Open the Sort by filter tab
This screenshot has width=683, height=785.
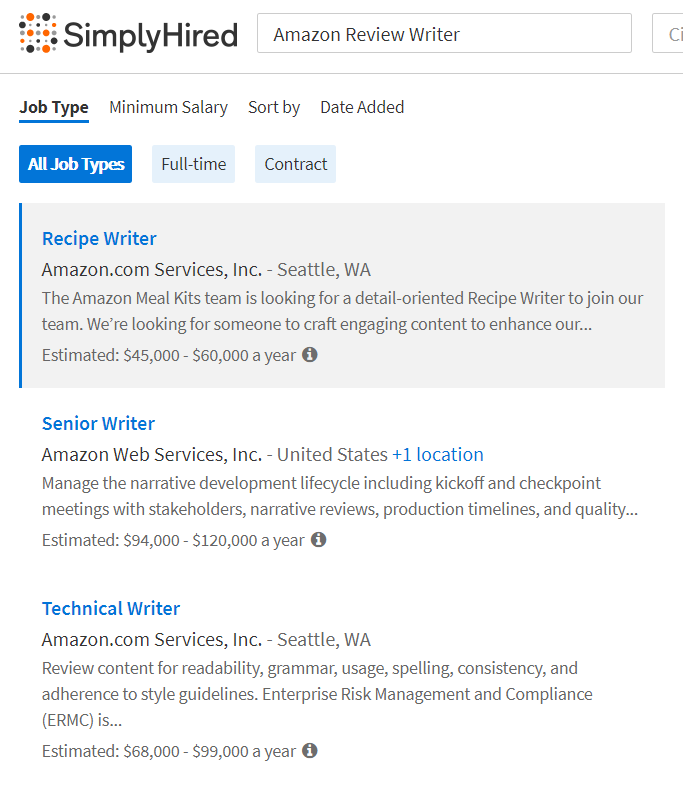click(x=274, y=108)
